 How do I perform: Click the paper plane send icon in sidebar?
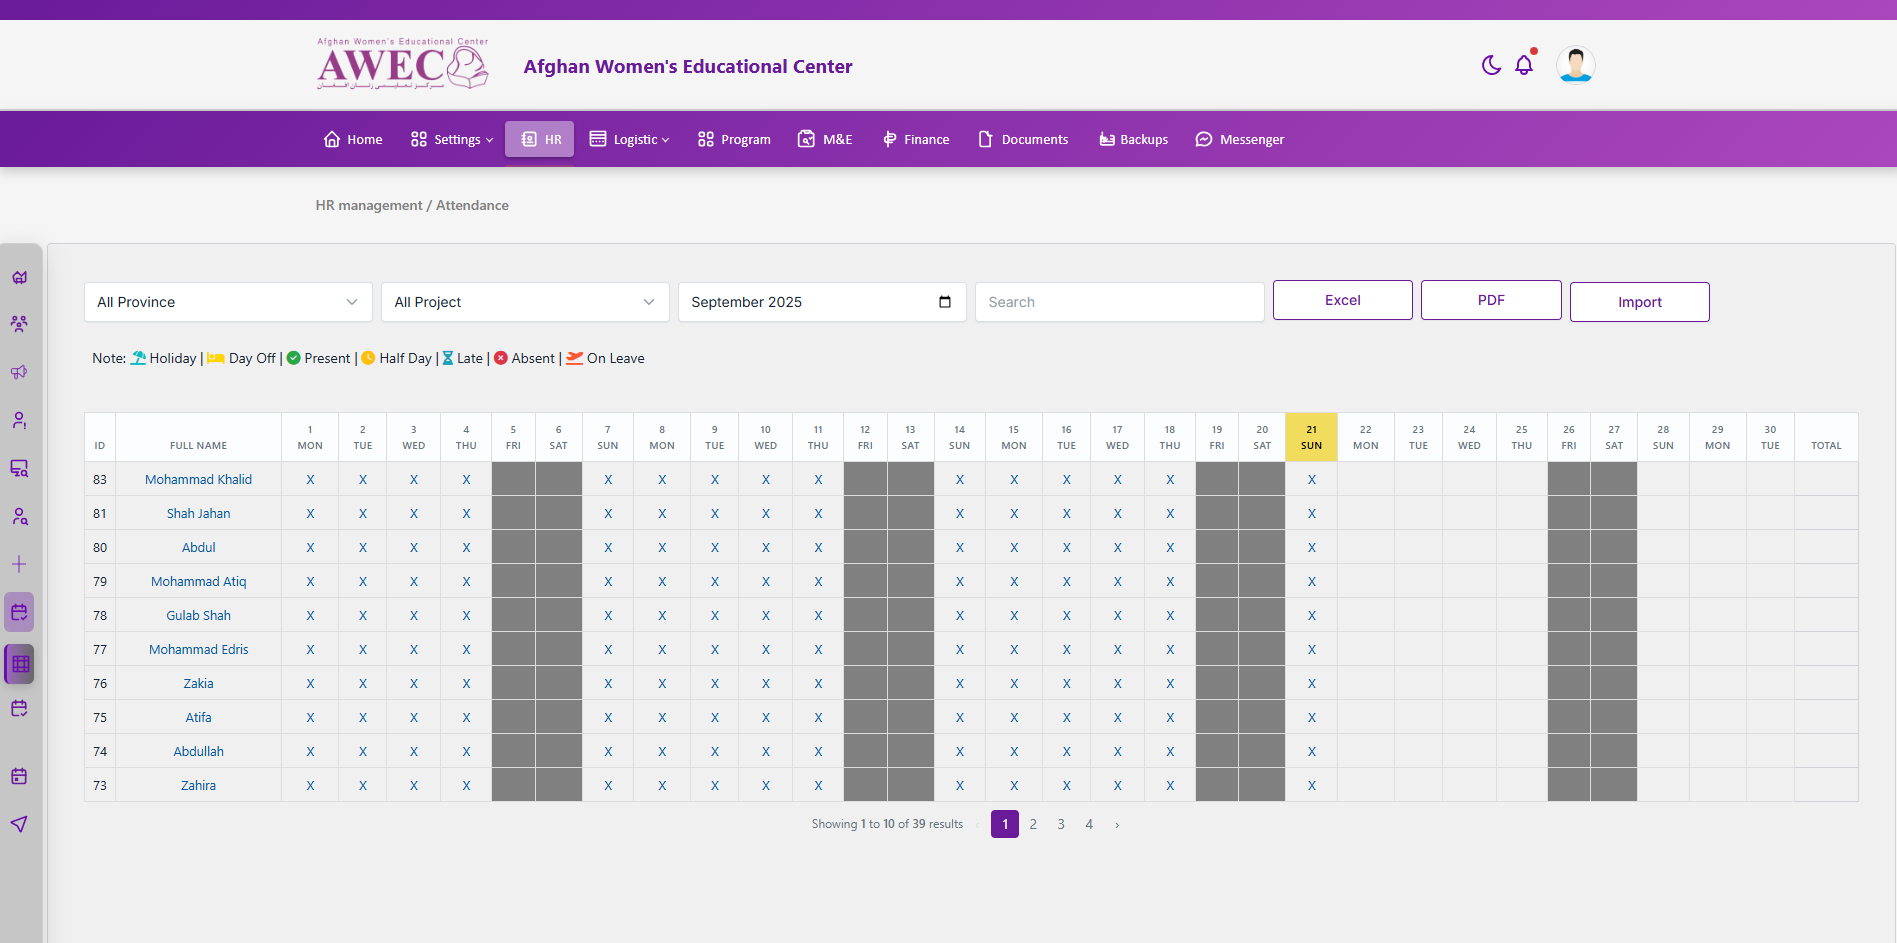19,823
